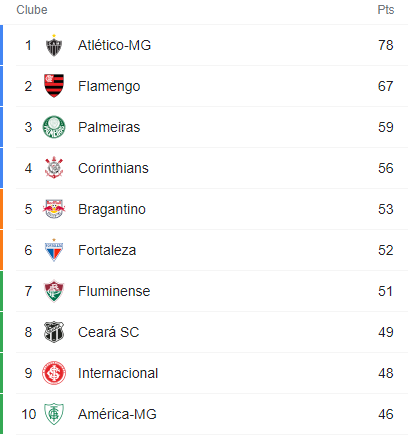408x435 pixels.
Task: Click the Internacional club crest
Action: point(54,373)
